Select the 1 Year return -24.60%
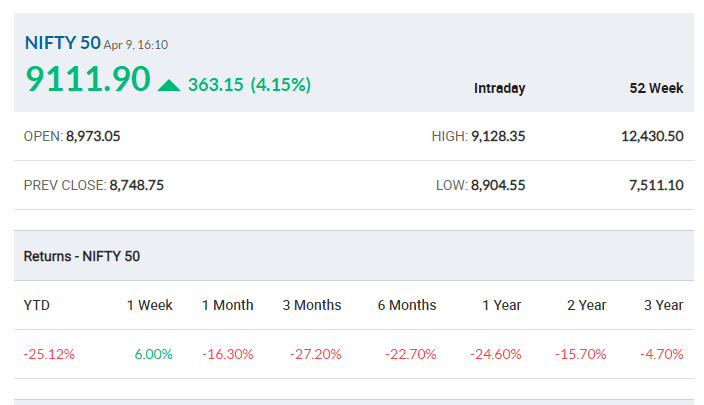704x405 pixels. [x=496, y=354]
